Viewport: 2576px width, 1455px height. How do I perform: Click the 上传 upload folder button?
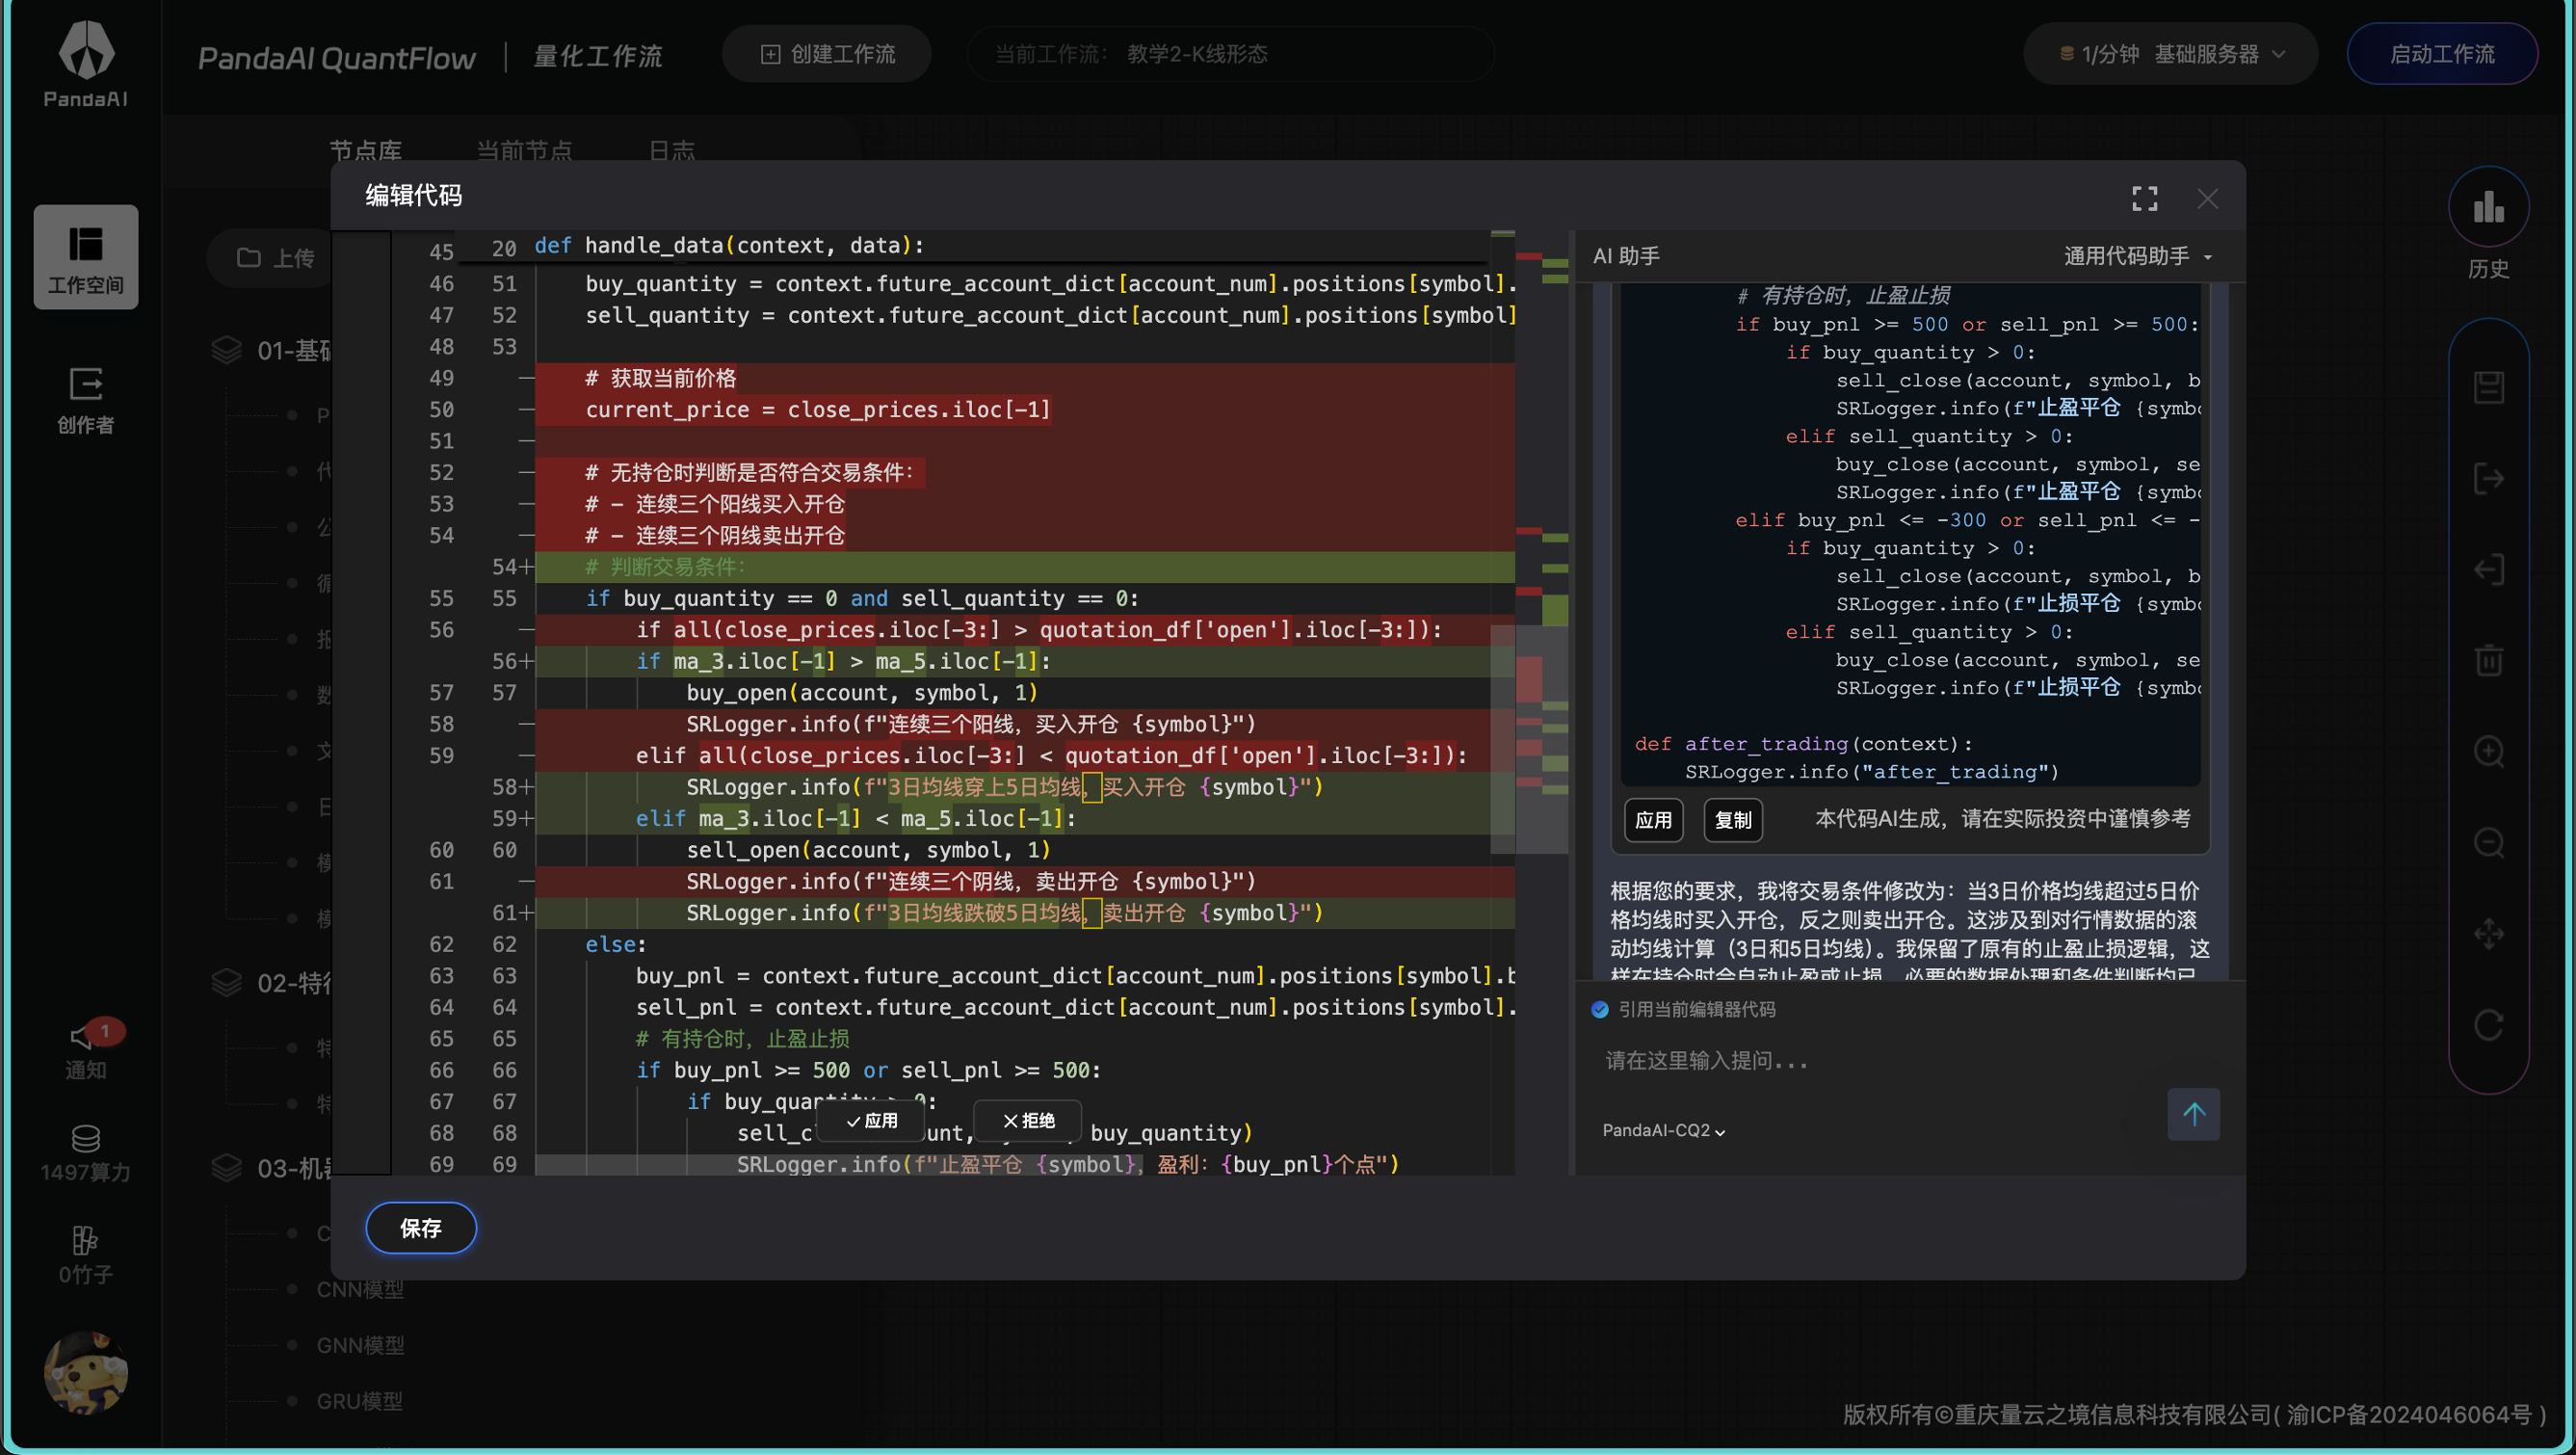276,258
